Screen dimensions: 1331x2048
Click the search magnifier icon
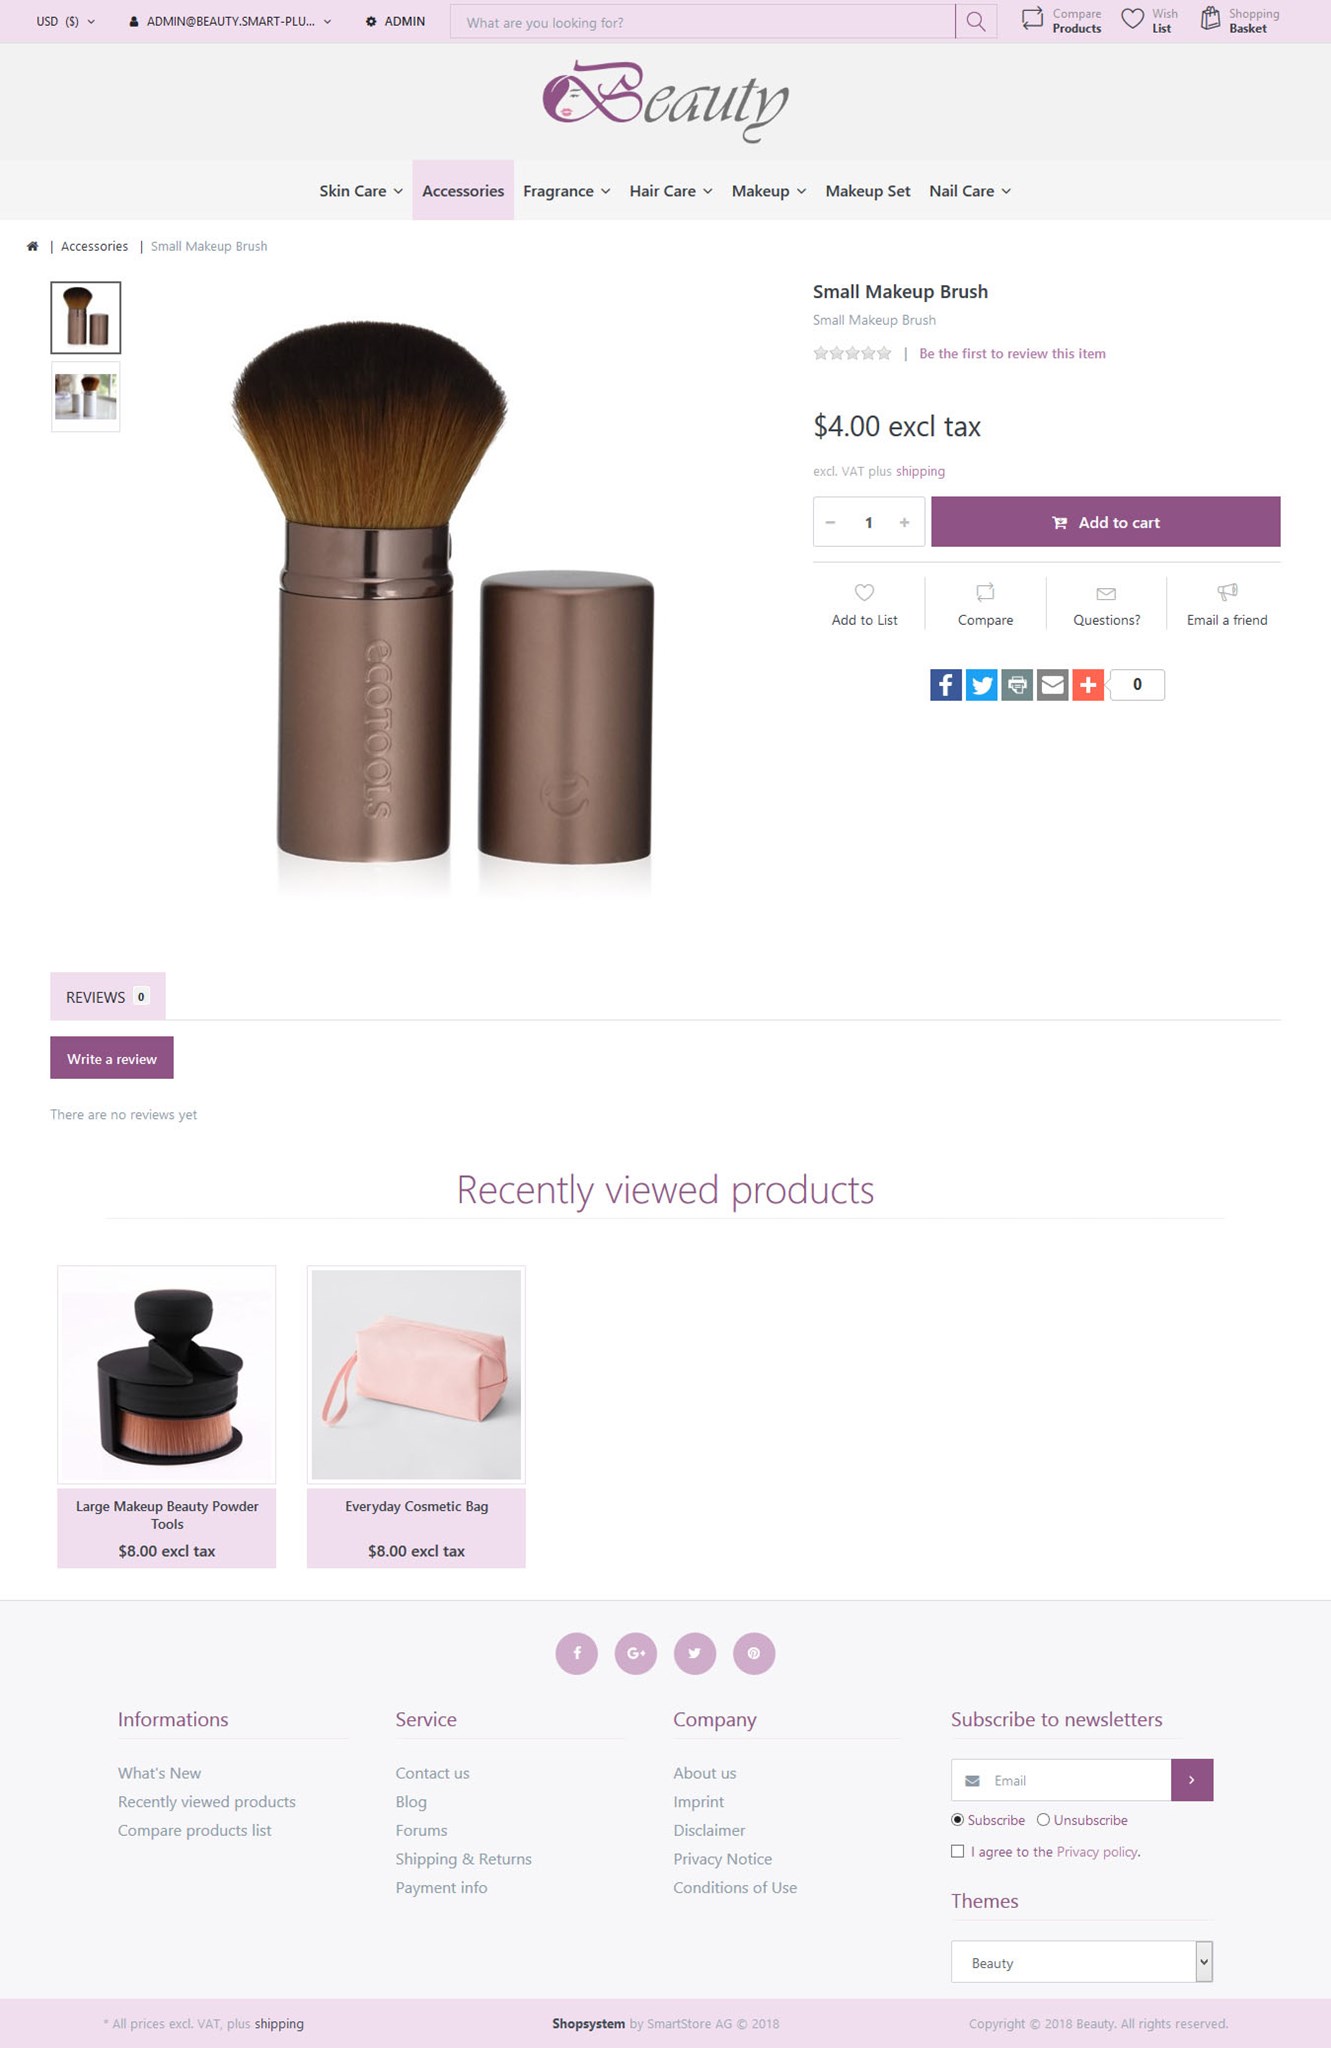(976, 21)
